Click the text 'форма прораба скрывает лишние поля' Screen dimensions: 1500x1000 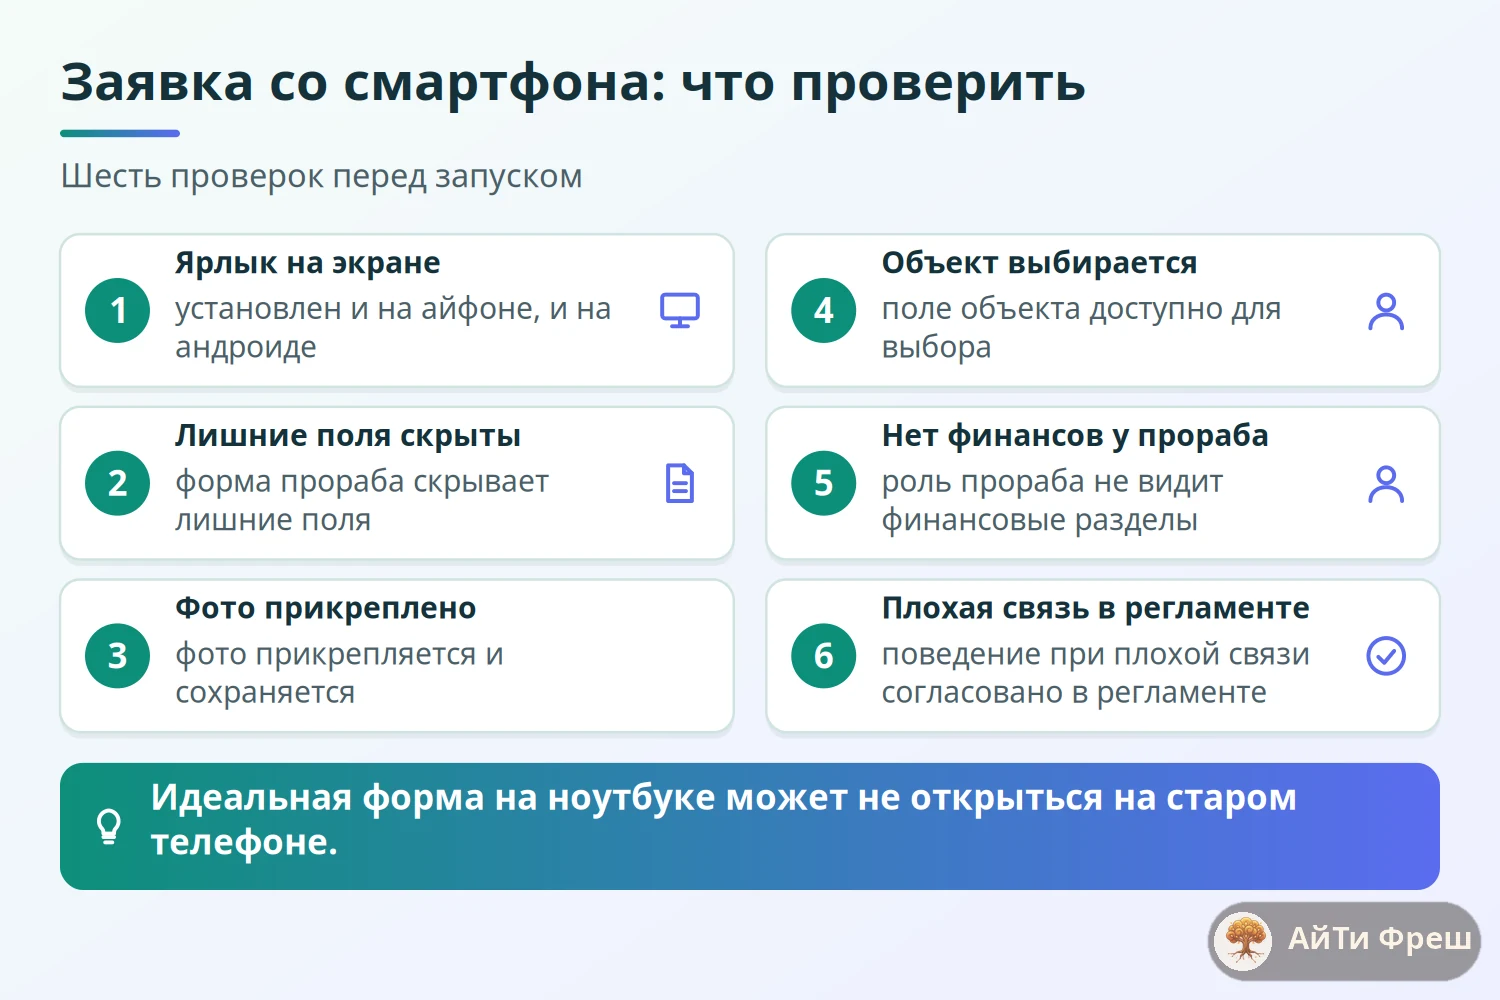(362, 500)
